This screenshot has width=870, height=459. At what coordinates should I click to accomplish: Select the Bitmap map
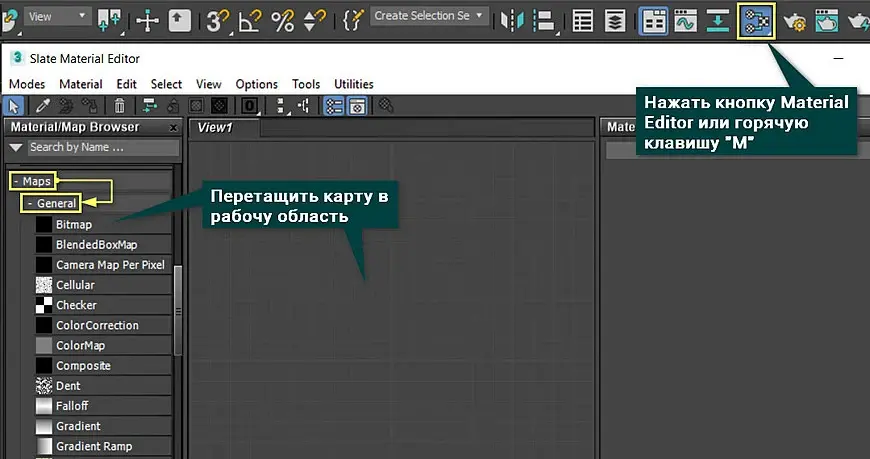(104, 225)
